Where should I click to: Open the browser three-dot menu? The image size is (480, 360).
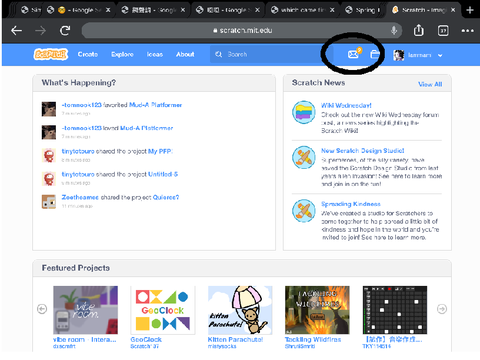click(467, 31)
